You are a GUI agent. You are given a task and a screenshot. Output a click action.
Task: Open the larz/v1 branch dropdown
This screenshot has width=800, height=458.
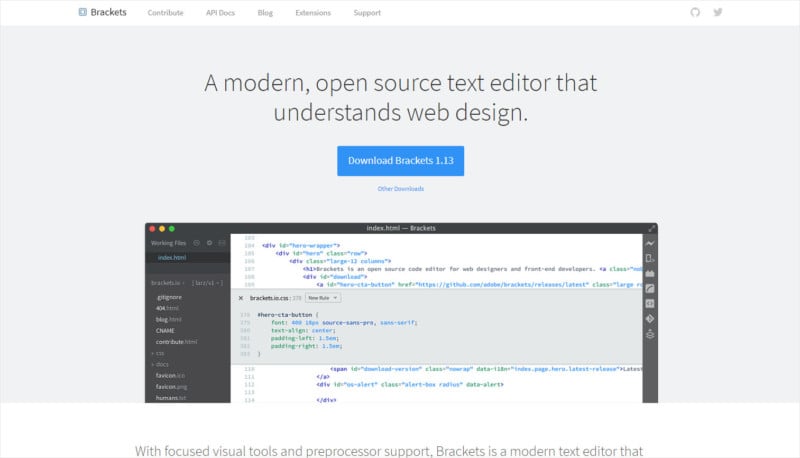[207, 283]
